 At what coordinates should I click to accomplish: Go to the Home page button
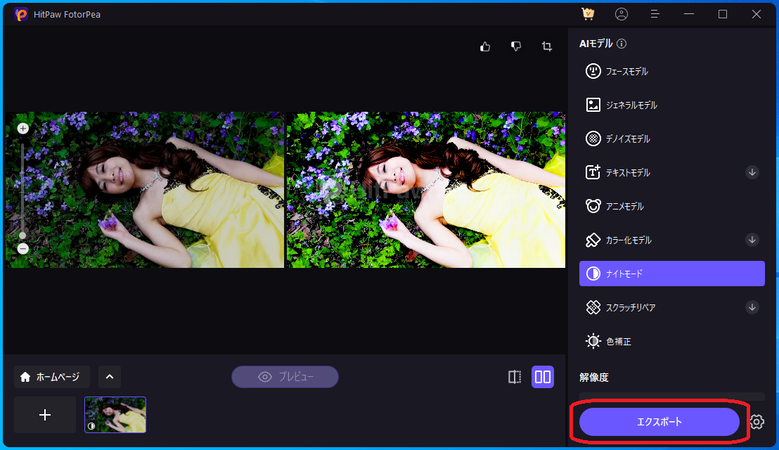click(52, 377)
